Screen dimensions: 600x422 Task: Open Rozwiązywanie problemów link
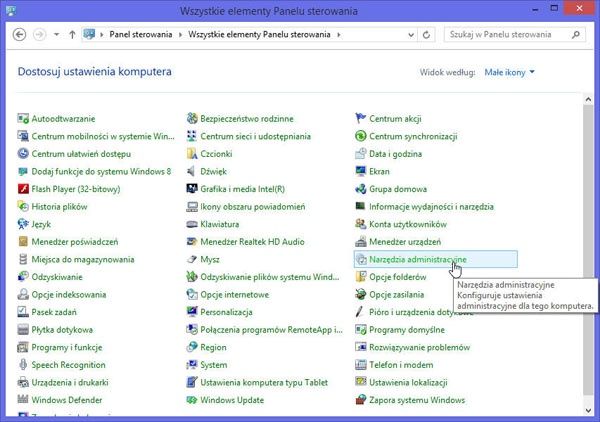419,347
